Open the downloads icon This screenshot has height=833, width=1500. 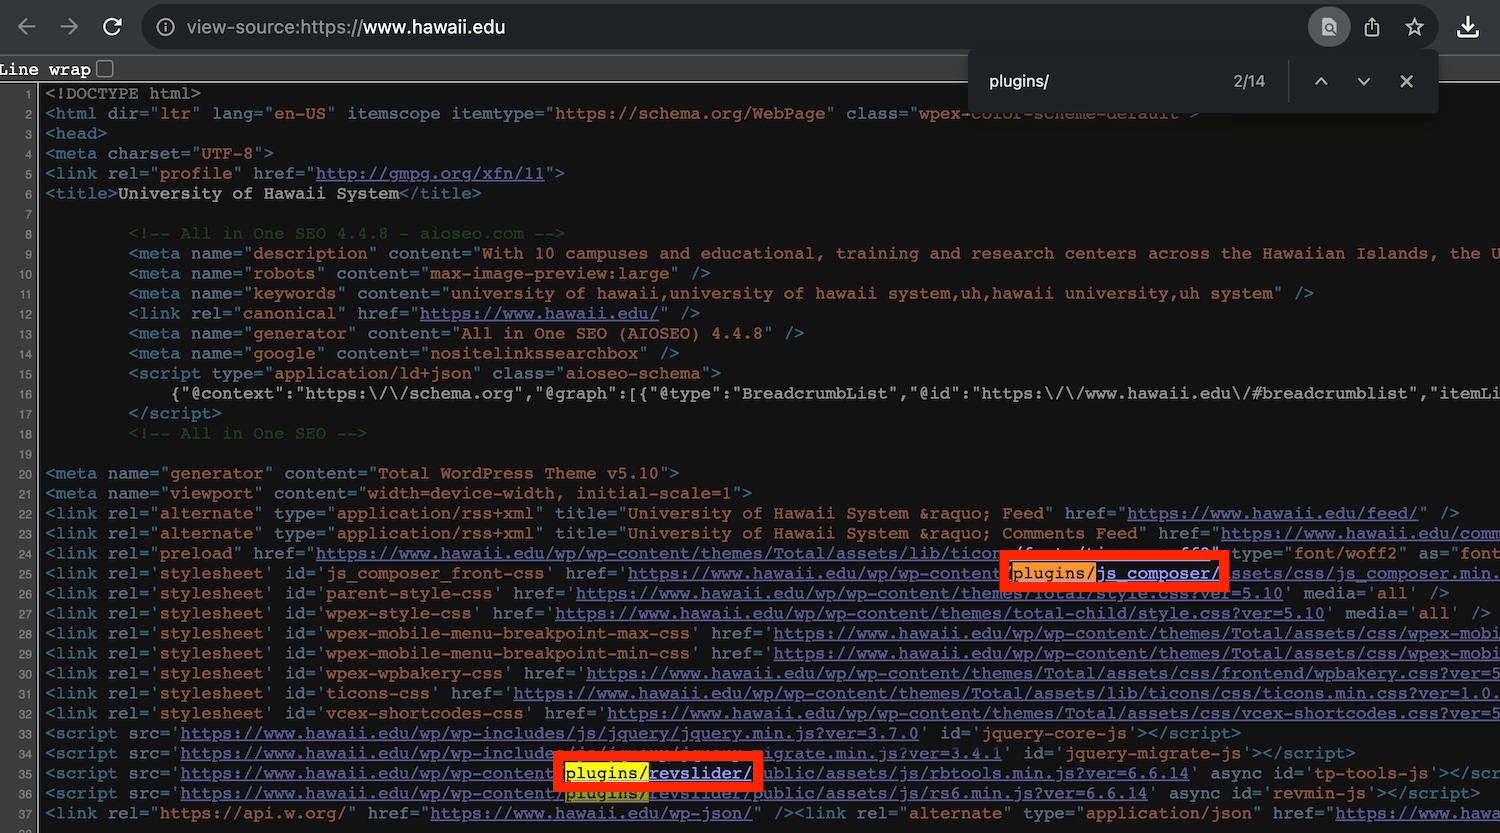point(1468,27)
